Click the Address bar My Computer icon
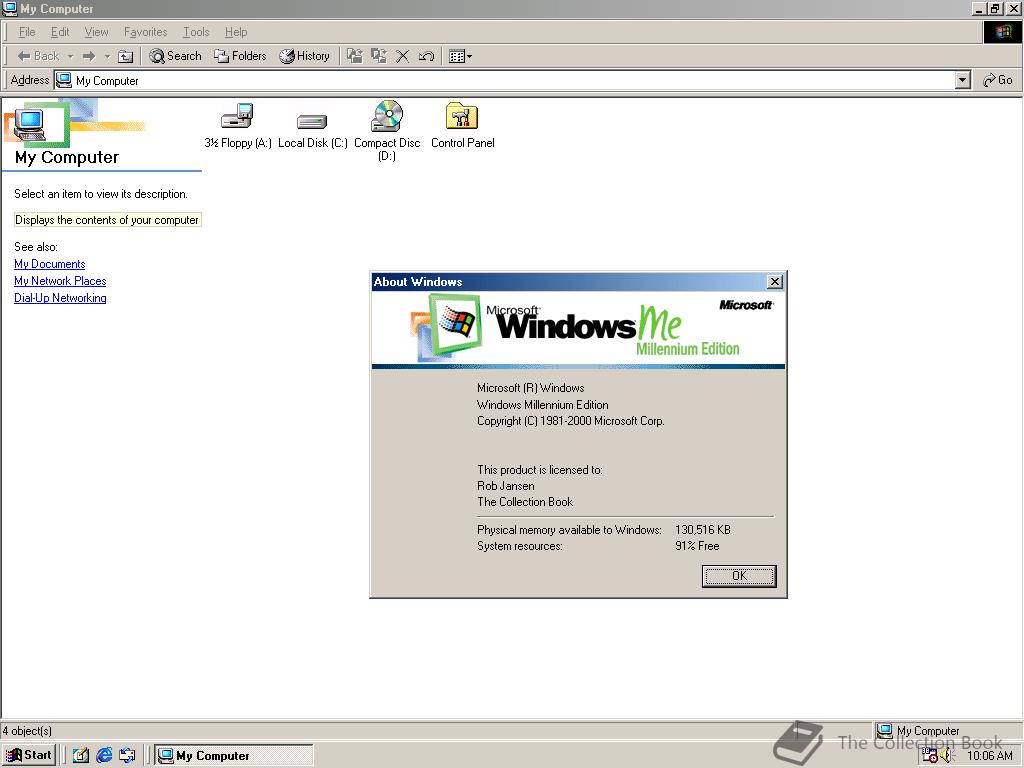Screen dimensions: 1024x768 tap(64, 80)
